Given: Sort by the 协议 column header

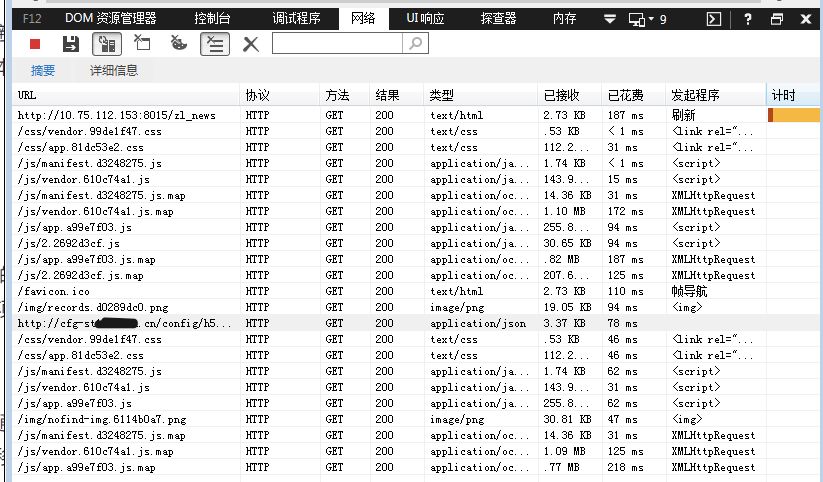Looking at the screenshot, I should pyautogui.click(x=280, y=95).
